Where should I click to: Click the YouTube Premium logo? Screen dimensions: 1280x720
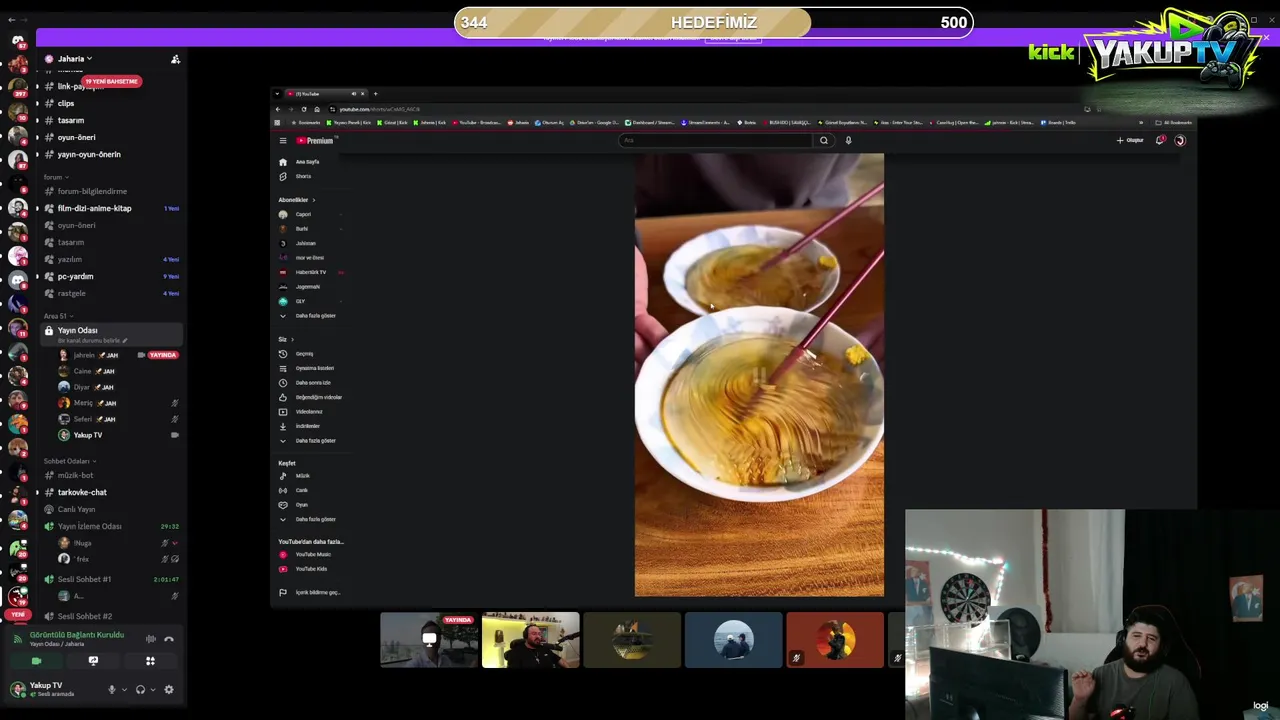click(x=315, y=141)
